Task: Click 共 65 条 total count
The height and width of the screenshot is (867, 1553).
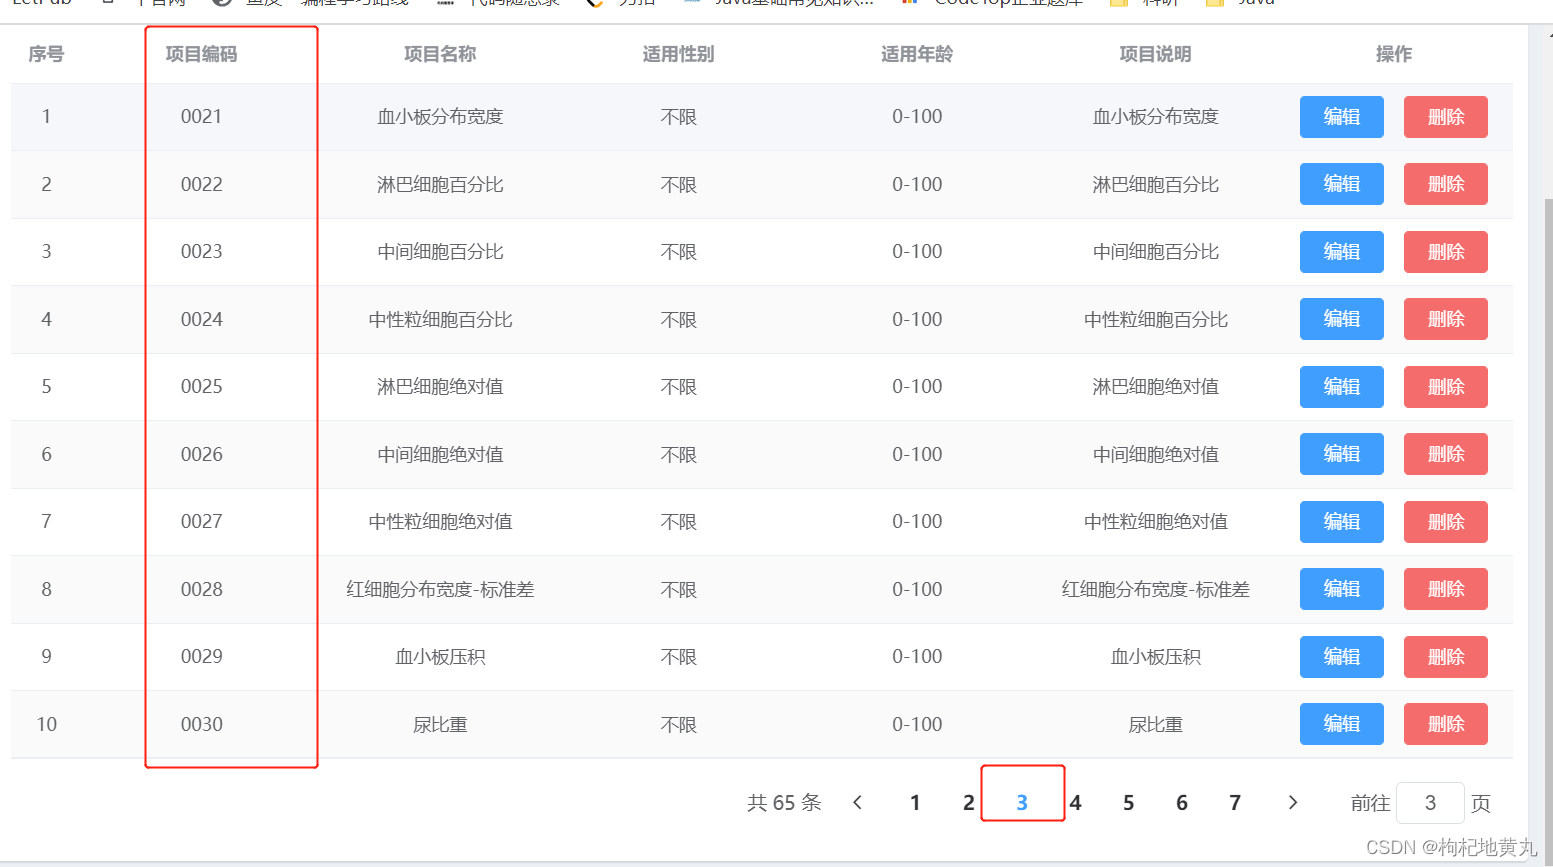Action: click(x=784, y=803)
